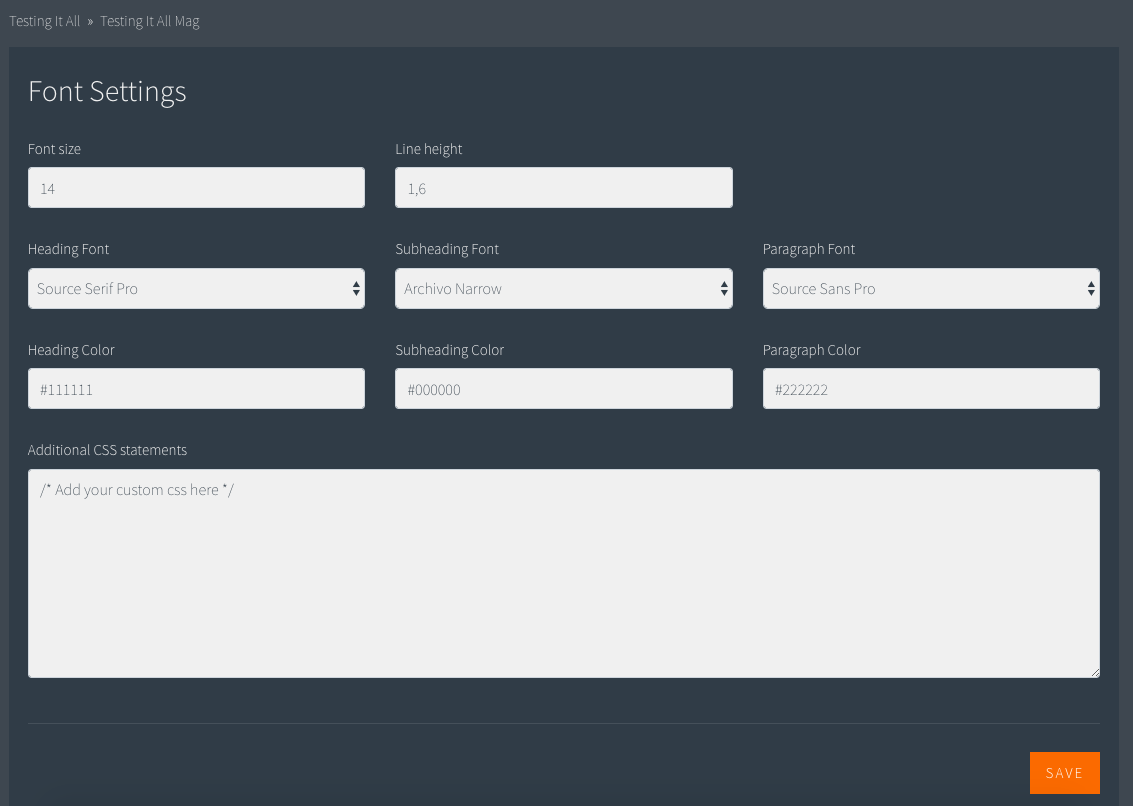Expand the Subheading Font selector
The width and height of the screenshot is (1133, 806).
(x=564, y=288)
